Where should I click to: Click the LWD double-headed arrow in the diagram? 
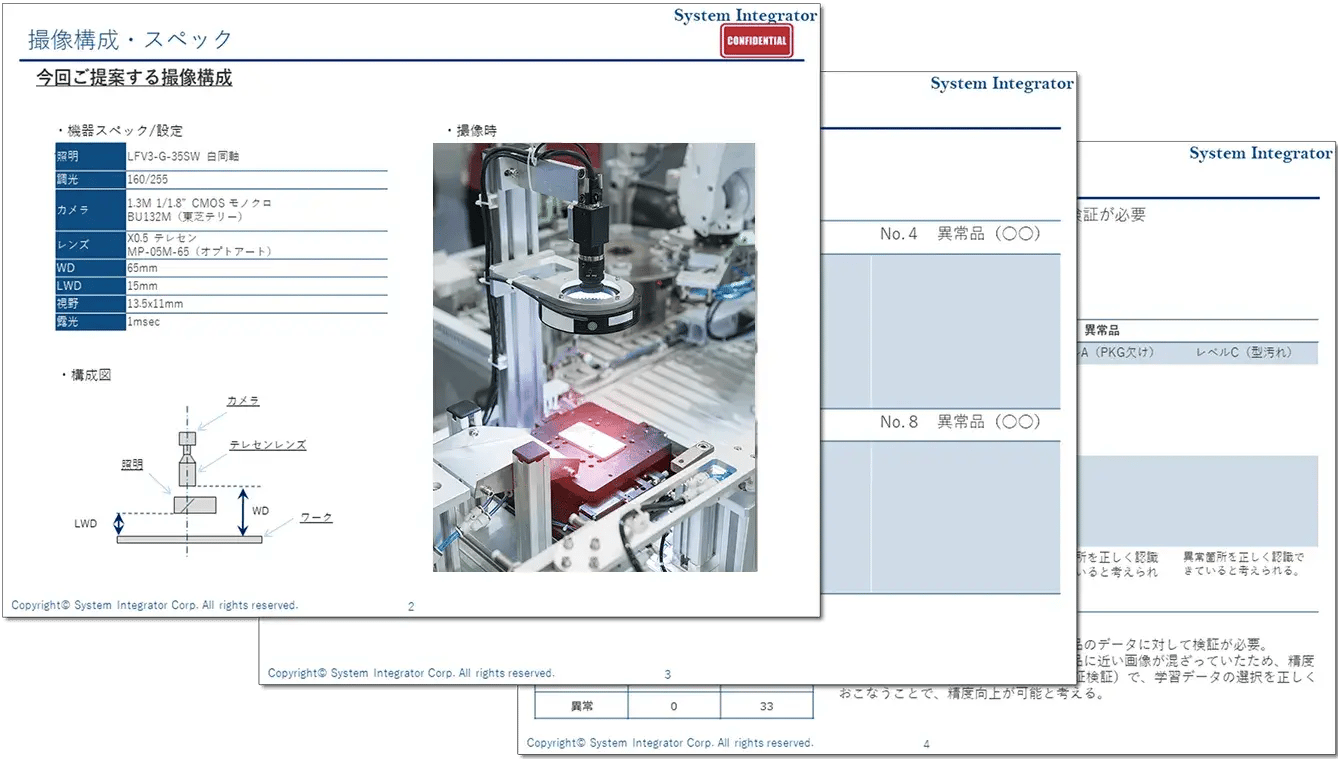[x=119, y=523]
